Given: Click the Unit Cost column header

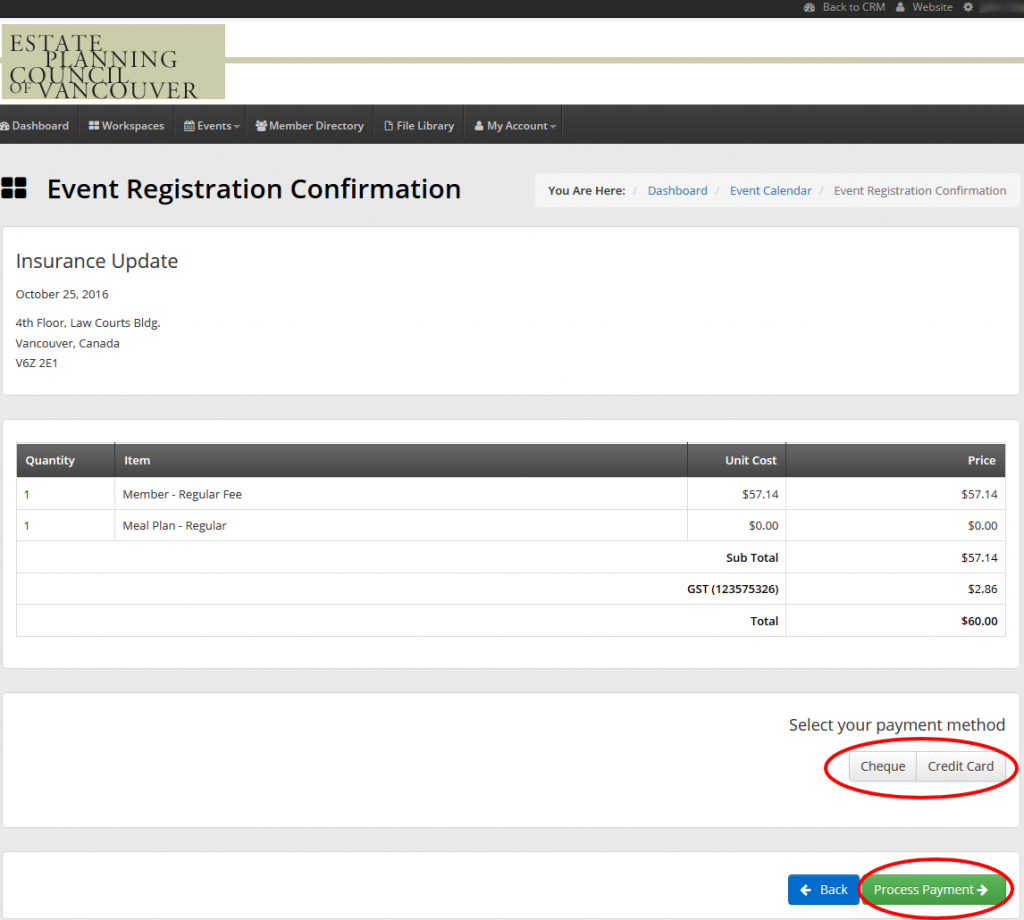Looking at the screenshot, I should [x=737, y=460].
